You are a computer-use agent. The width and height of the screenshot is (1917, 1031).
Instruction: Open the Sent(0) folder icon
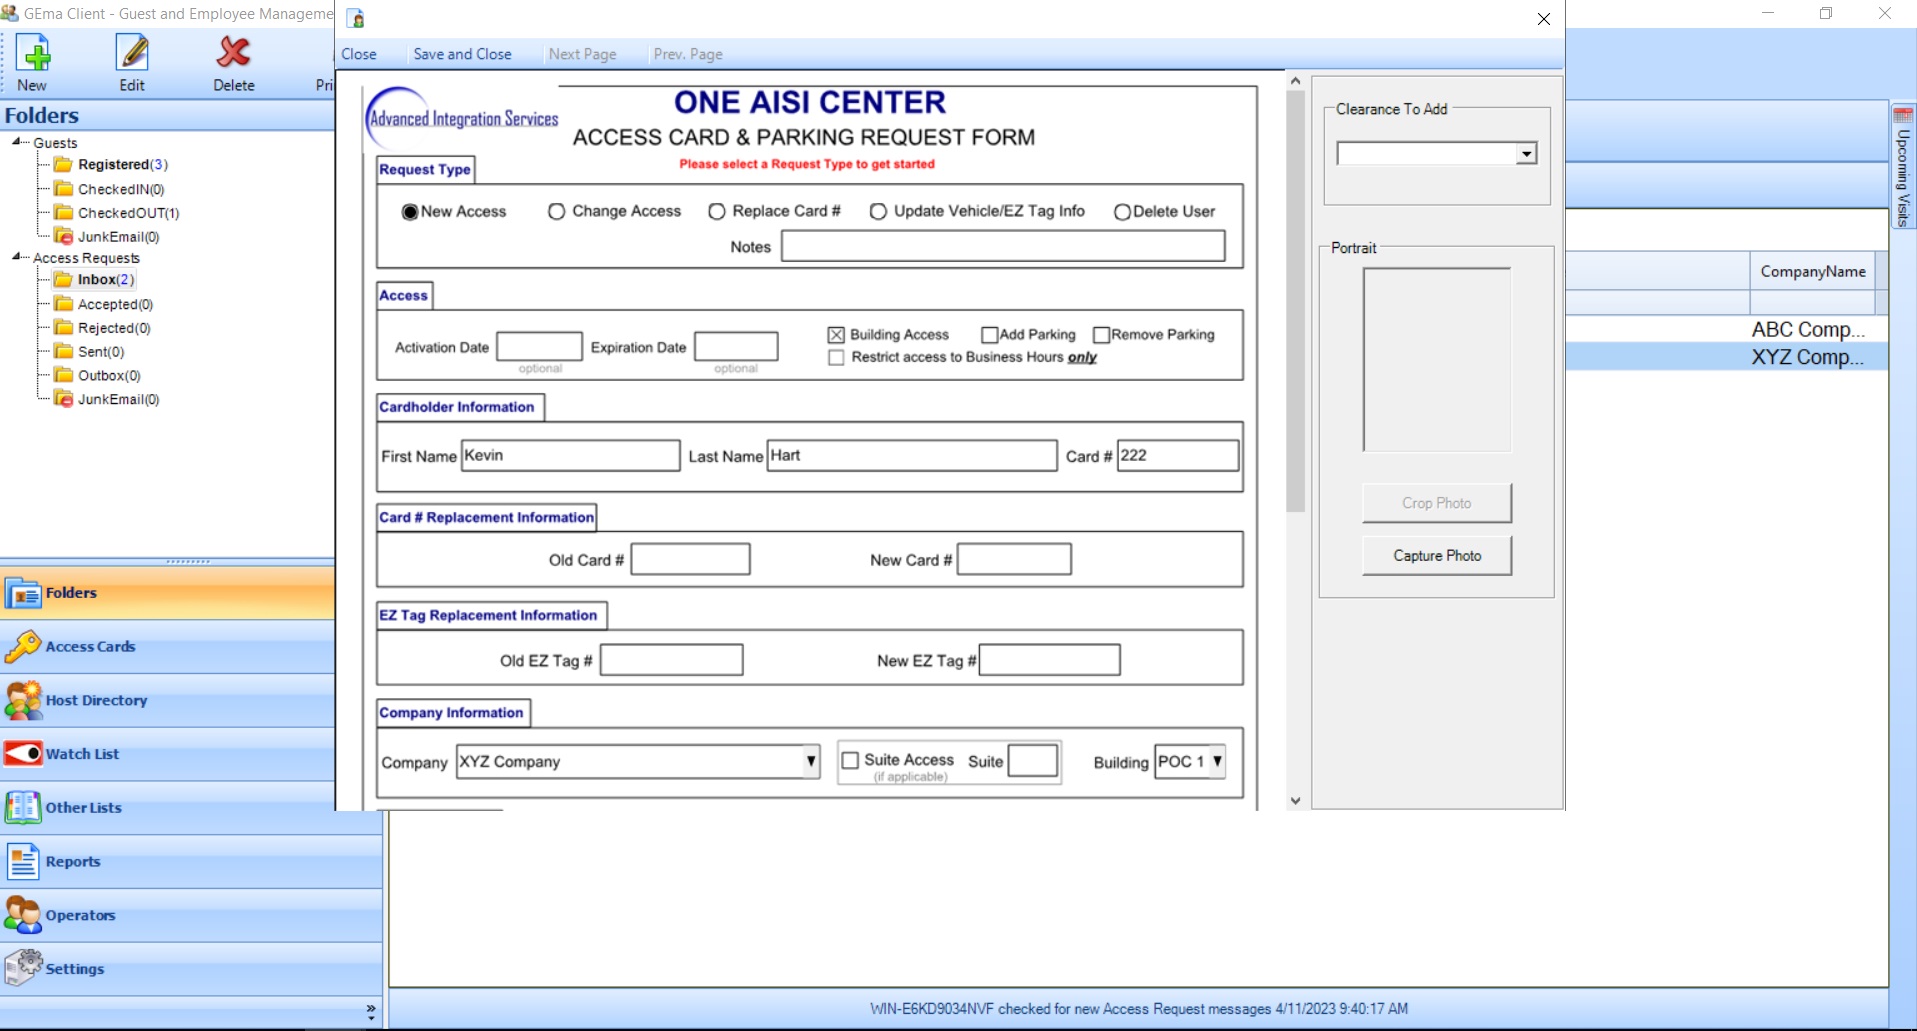pyautogui.click(x=64, y=352)
